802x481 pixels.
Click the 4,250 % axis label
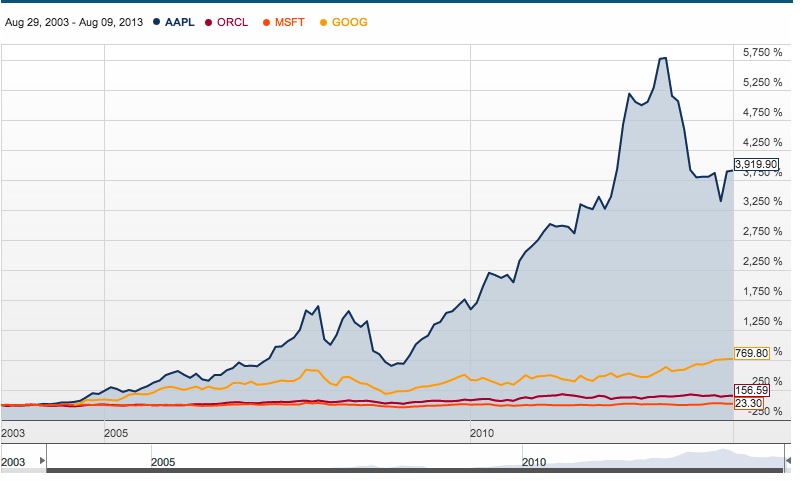(763, 142)
